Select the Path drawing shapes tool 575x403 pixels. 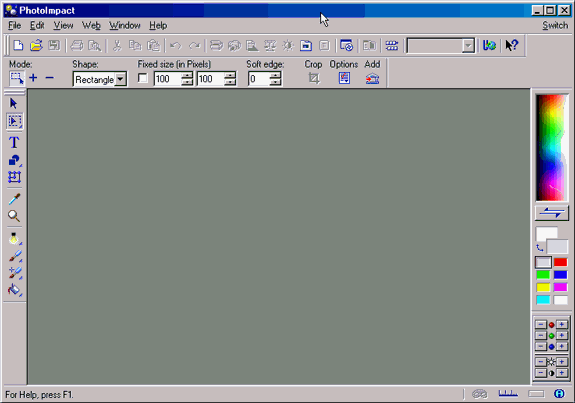point(14,160)
